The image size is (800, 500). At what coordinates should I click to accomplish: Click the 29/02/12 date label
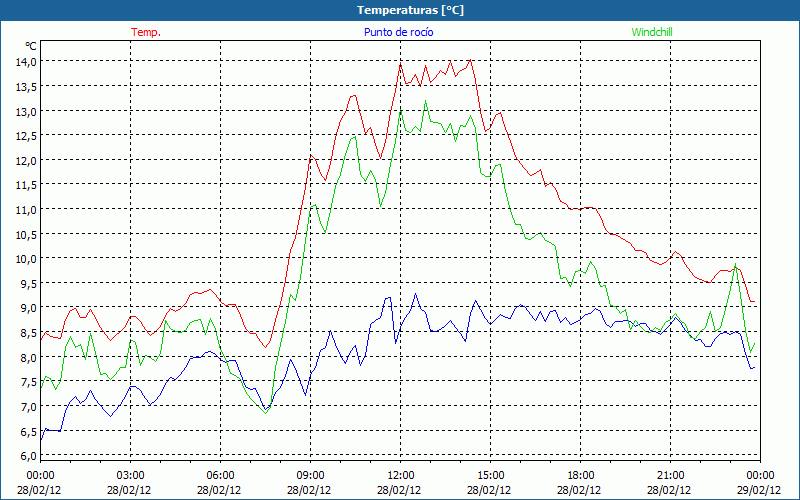pos(759,490)
